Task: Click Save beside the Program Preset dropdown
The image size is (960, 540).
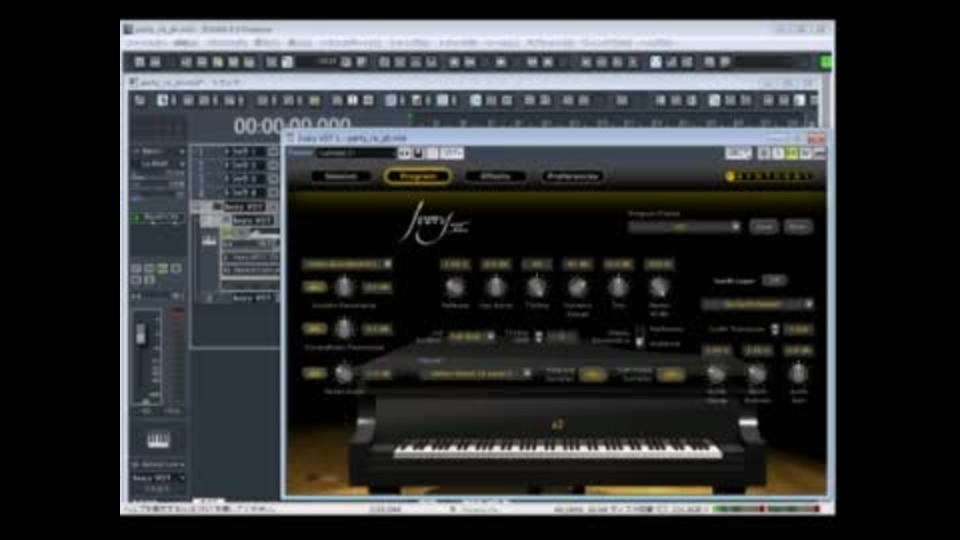Action: coord(763,227)
